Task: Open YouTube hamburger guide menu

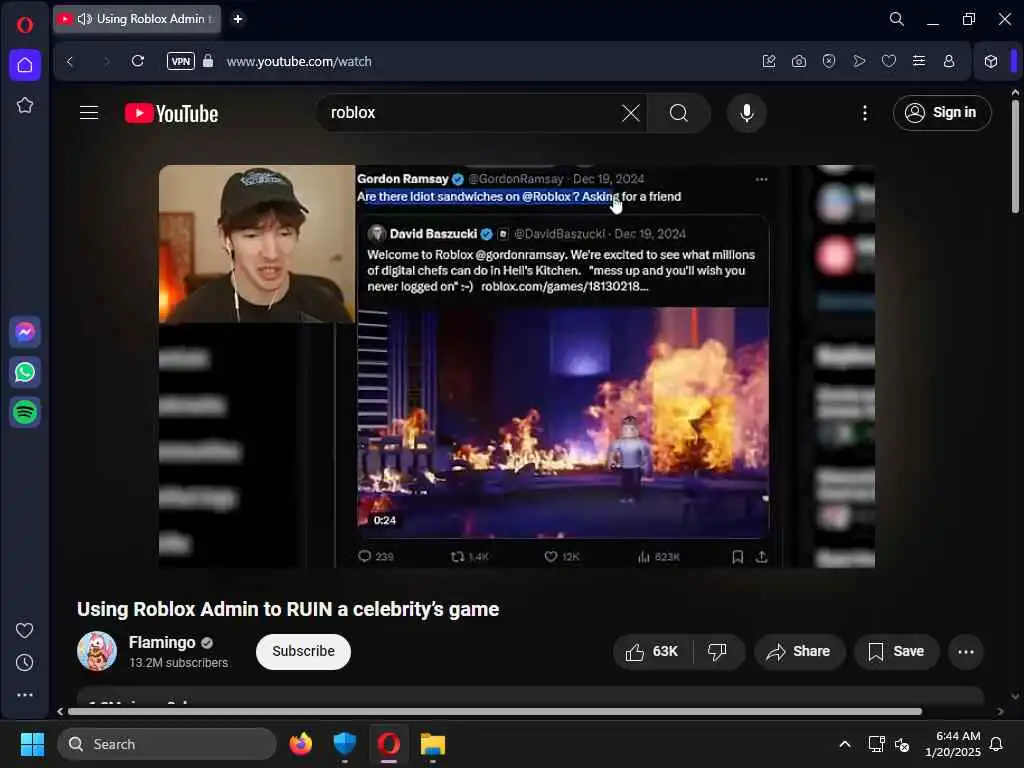Action: coord(89,113)
